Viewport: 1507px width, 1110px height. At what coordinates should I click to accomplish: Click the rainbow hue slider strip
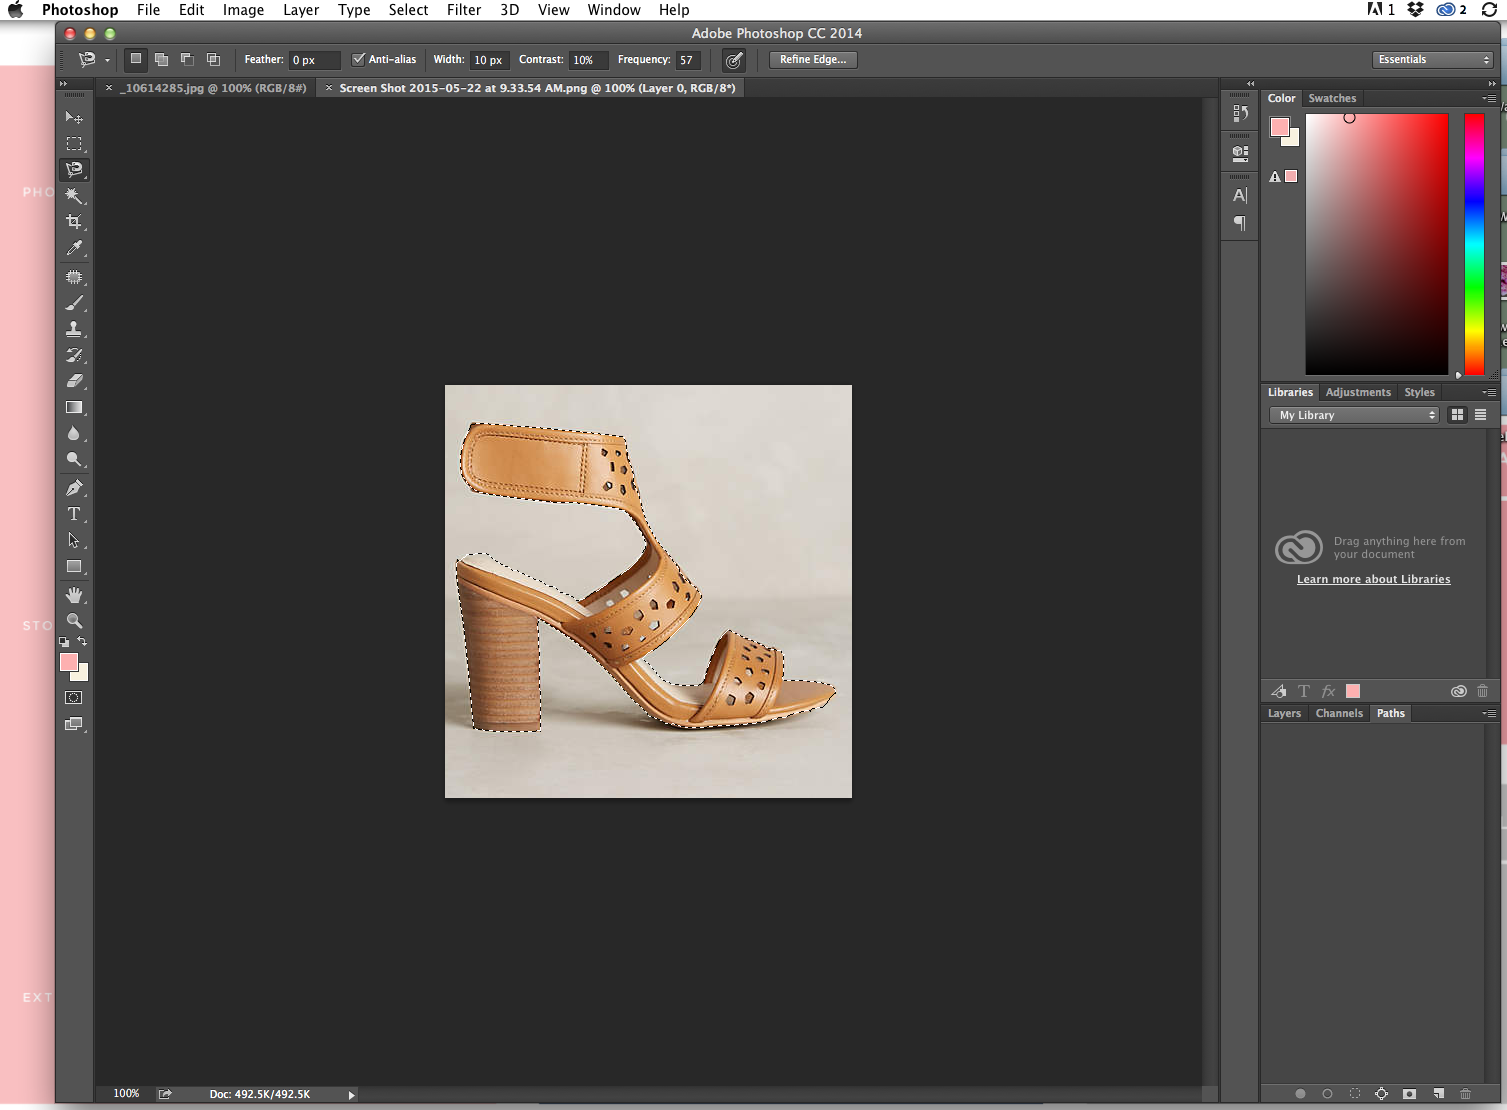point(1474,244)
